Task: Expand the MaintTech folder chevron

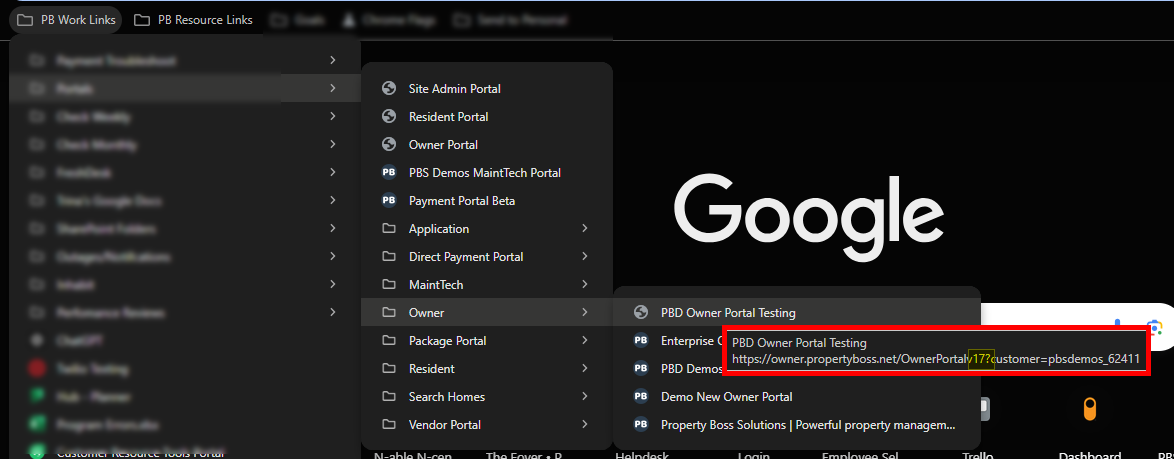Action: tap(585, 285)
